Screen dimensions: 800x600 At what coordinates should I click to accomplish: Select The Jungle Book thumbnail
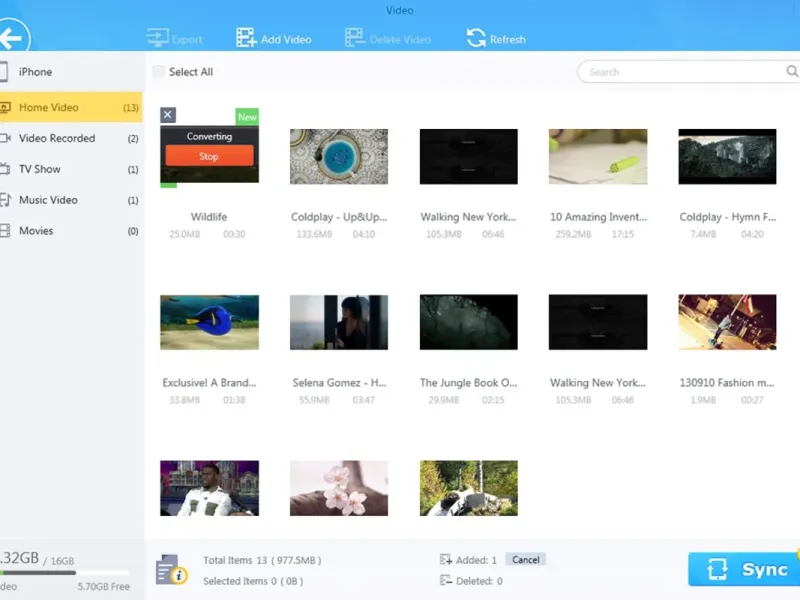(468, 322)
